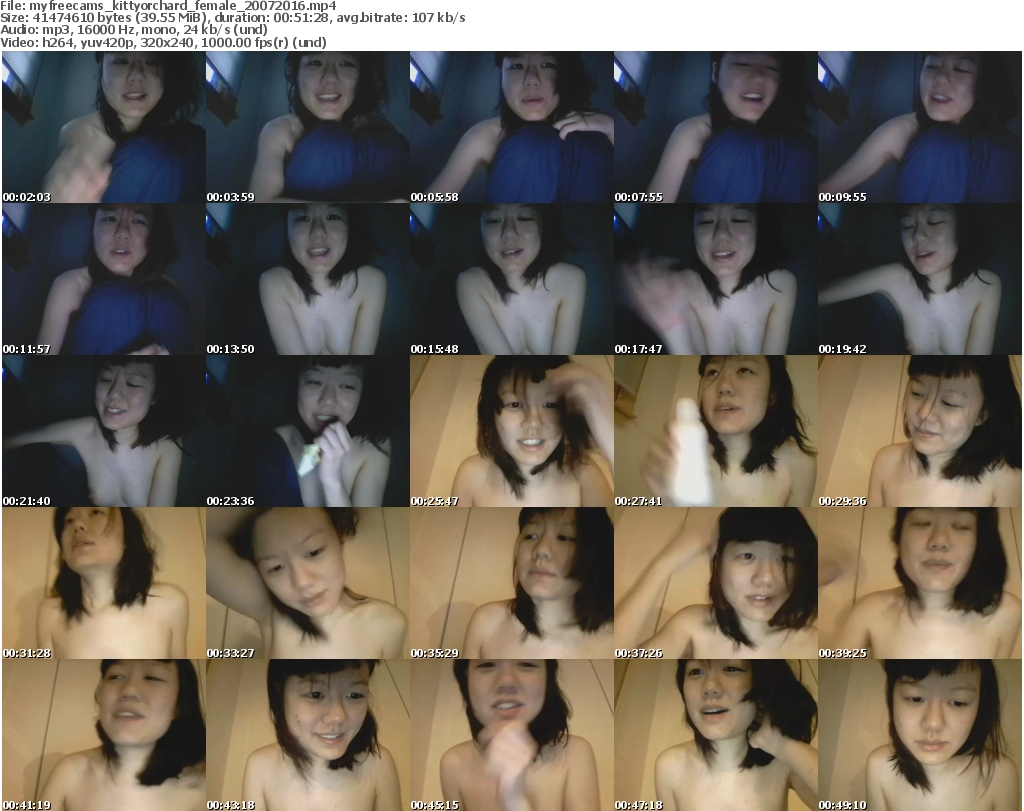This screenshot has height=811, width=1024.
Task: Click the frame labeled 00:11:57
Action: (104, 279)
